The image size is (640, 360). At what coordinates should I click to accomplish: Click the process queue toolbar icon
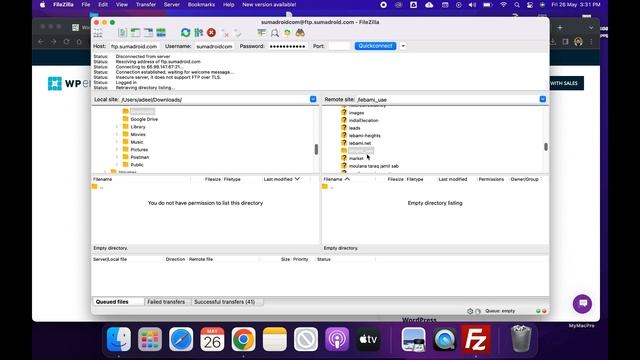[199, 33]
